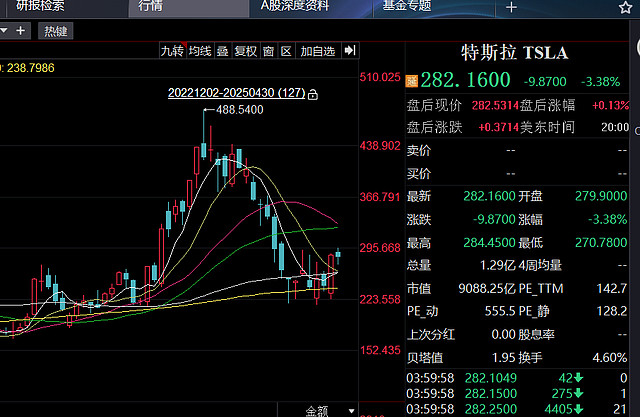640x417 pixels.
Task: Open the 复权 adjustment option
Action: (245, 51)
